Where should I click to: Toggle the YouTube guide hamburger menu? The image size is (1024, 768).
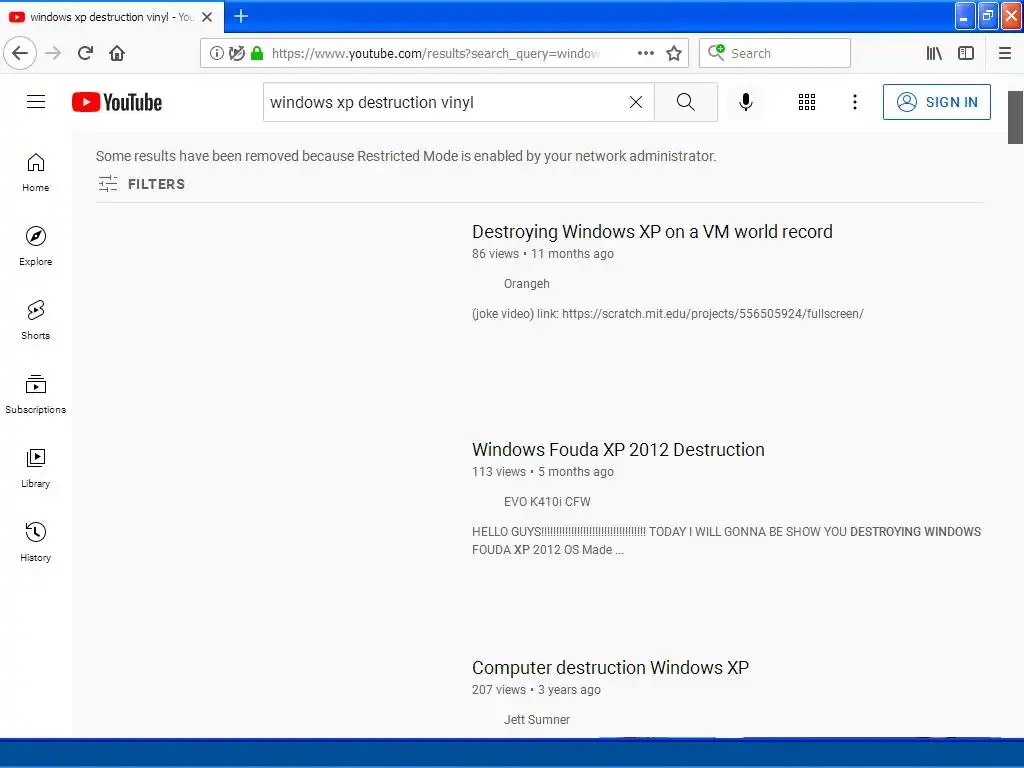tap(36, 102)
